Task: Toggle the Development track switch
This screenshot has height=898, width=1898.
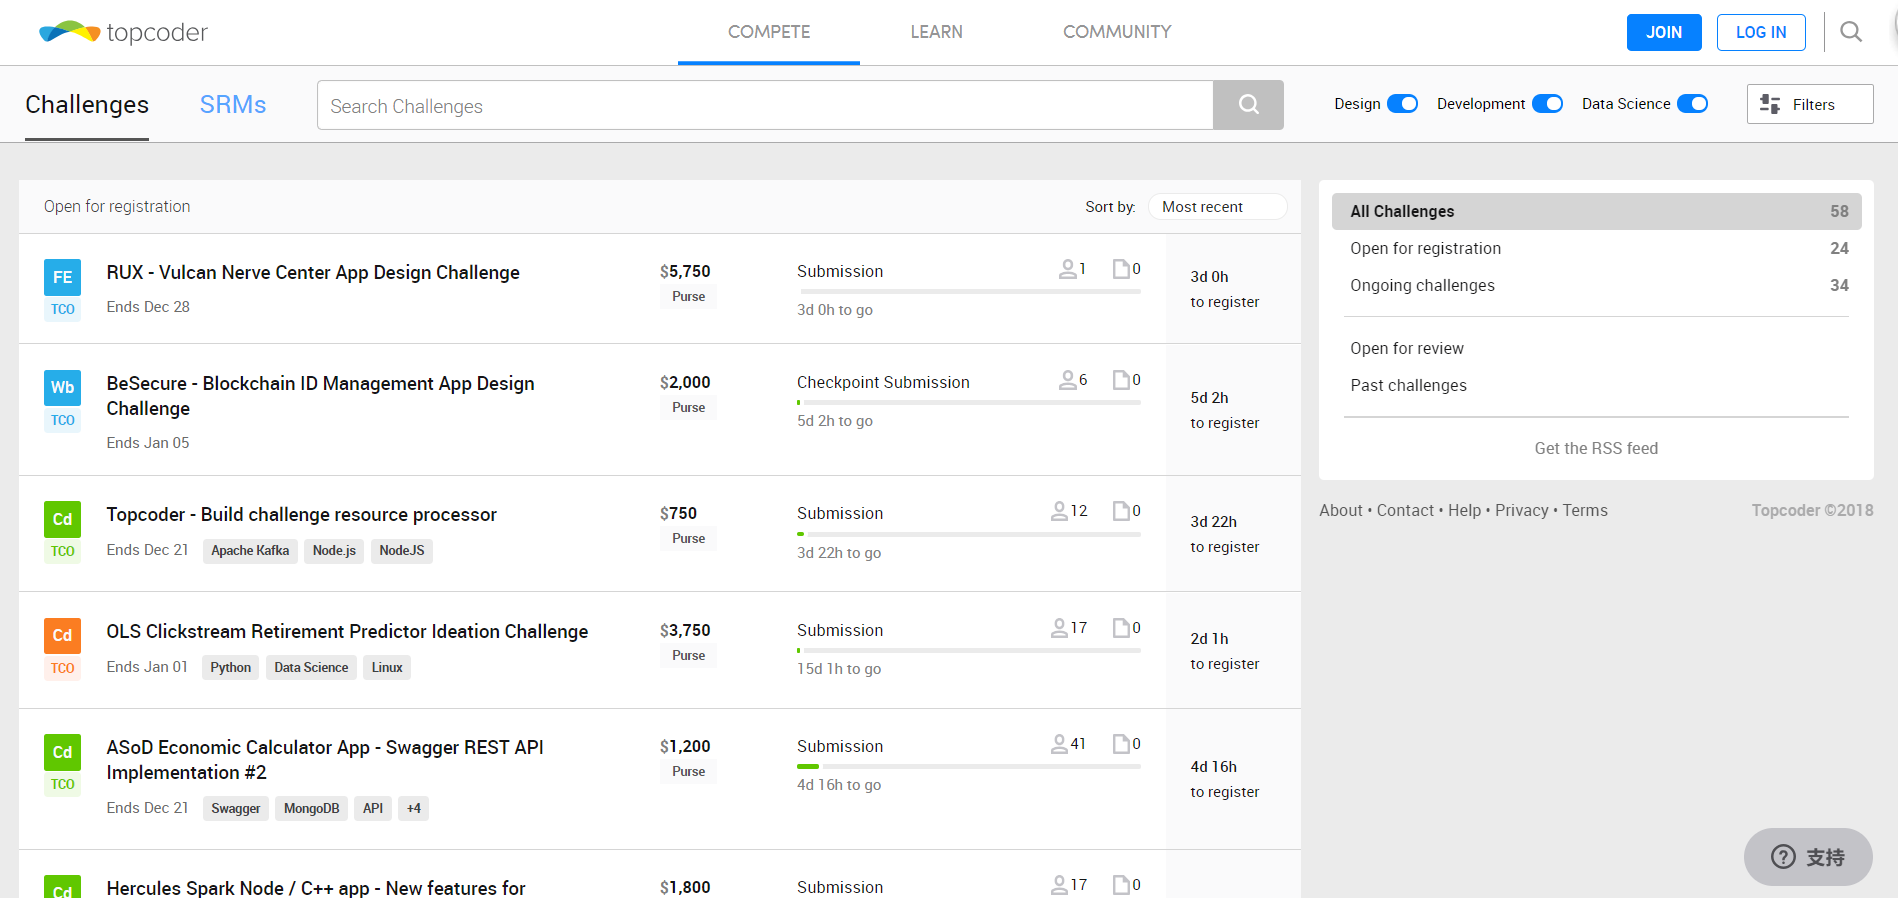Action: pyautogui.click(x=1547, y=104)
